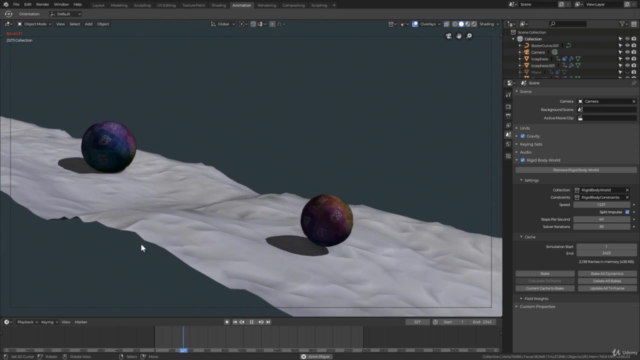Switch to the Shading workspace tab
This screenshot has height=360, width=640.
click(x=219, y=5)
